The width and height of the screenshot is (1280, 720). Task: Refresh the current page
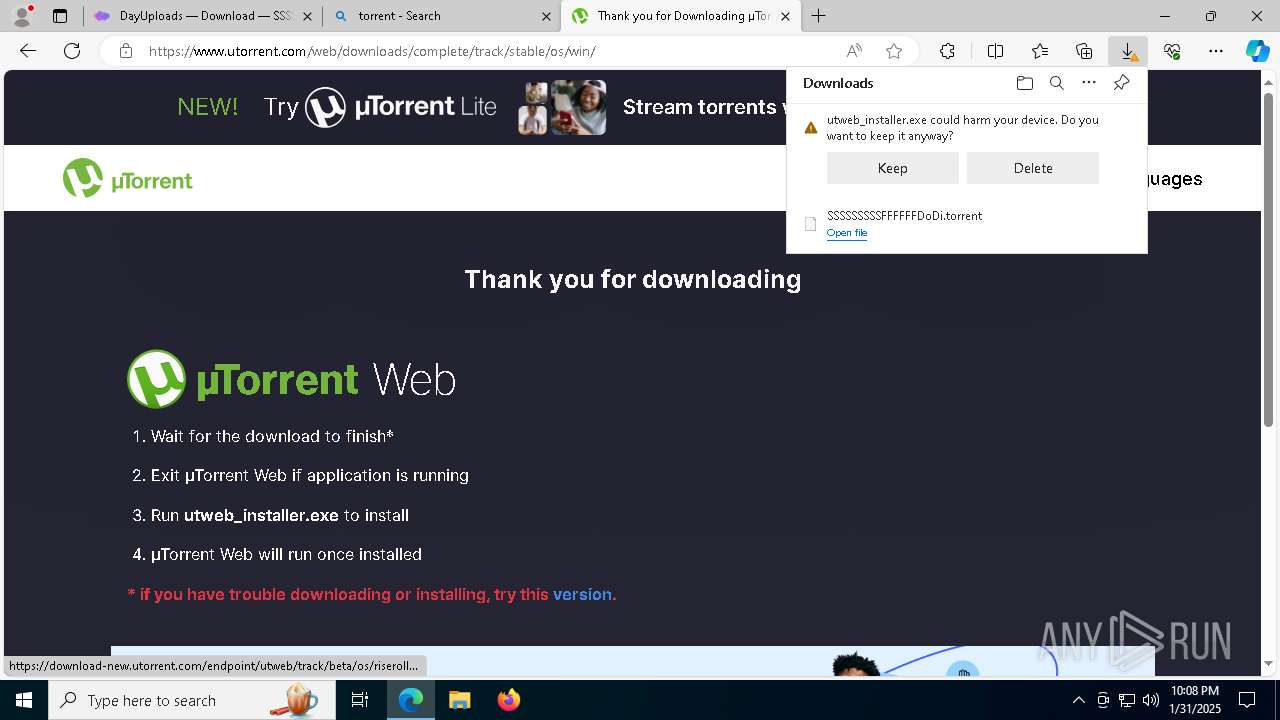click(72, 51)
